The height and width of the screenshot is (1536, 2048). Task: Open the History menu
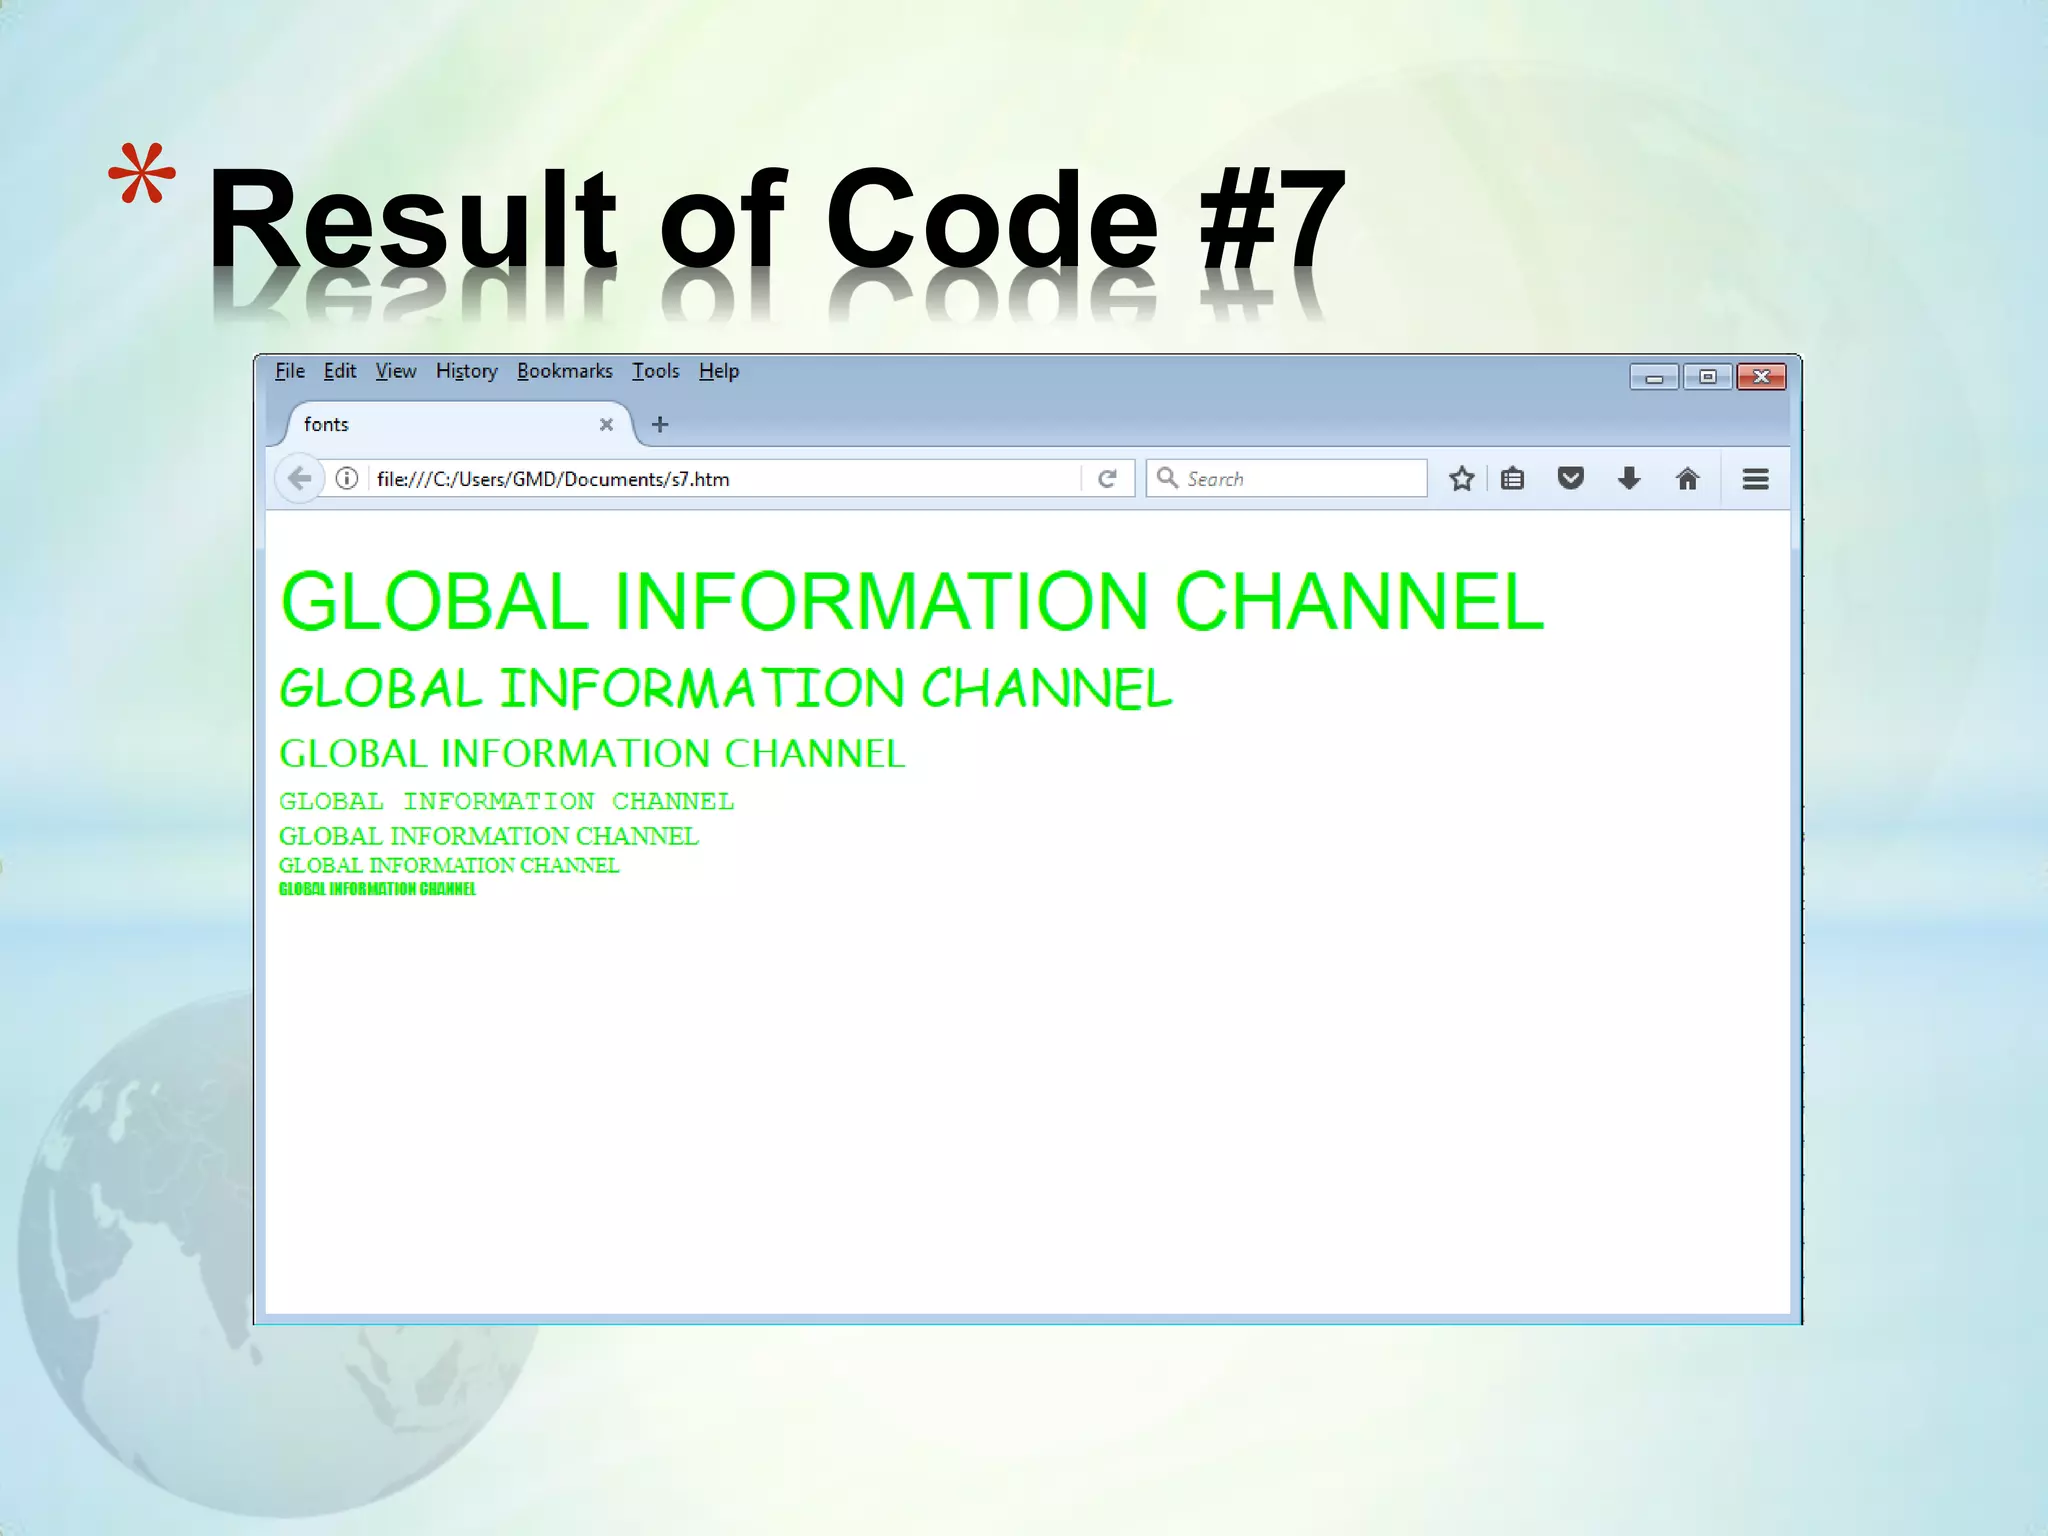[x=466, y=371]
